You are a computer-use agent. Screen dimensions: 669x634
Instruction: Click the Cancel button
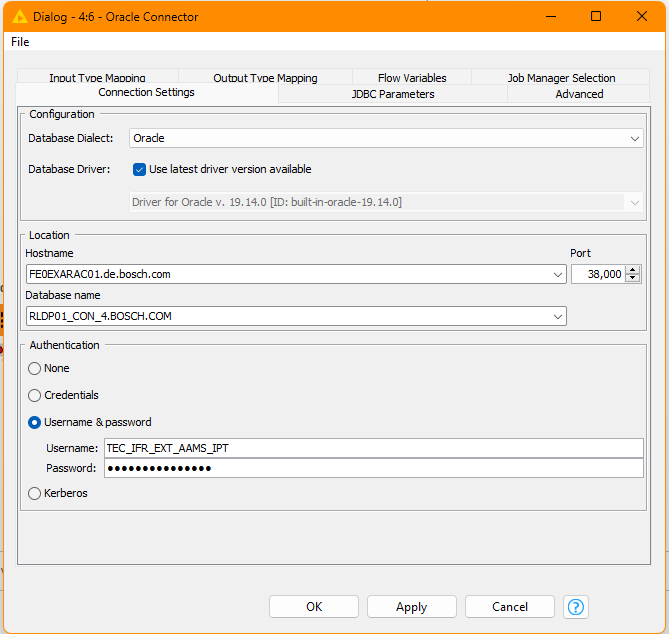pyautogui.click(x=509, y=607)
